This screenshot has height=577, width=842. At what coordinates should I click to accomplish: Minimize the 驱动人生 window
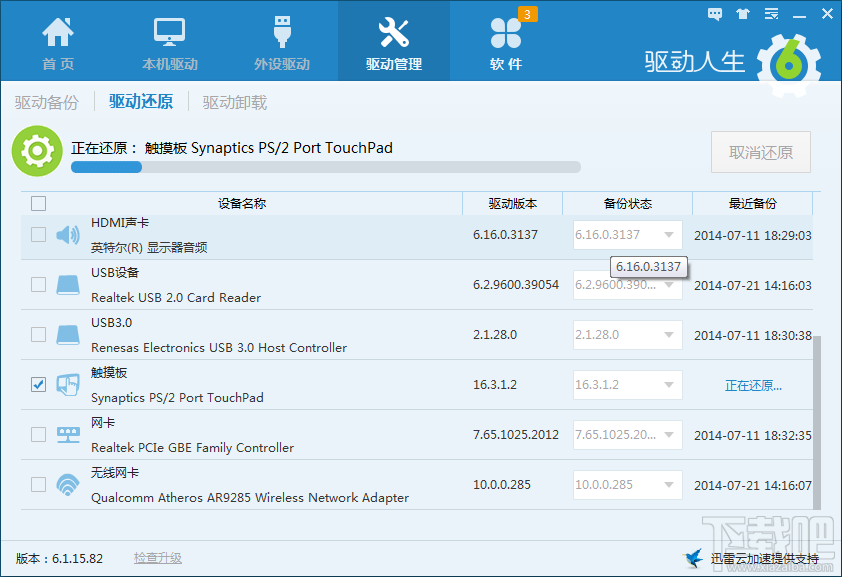800,15
